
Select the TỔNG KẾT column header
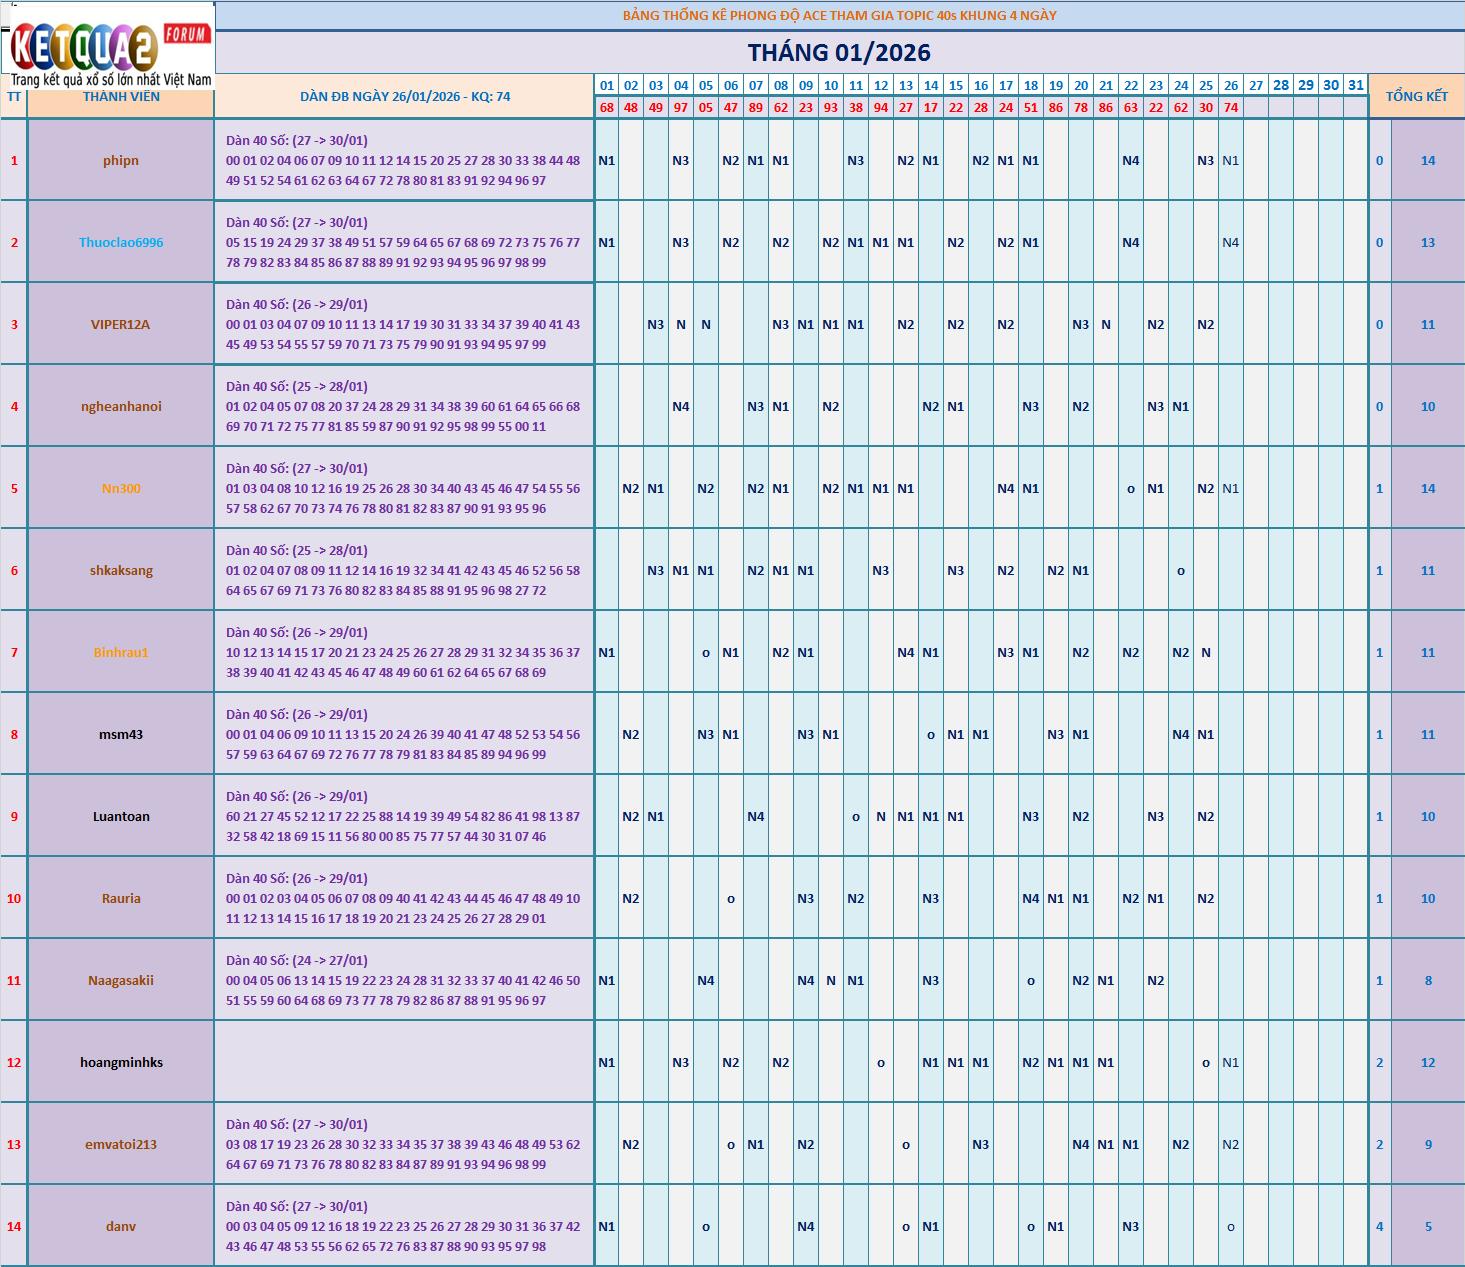coord(1416,96)
